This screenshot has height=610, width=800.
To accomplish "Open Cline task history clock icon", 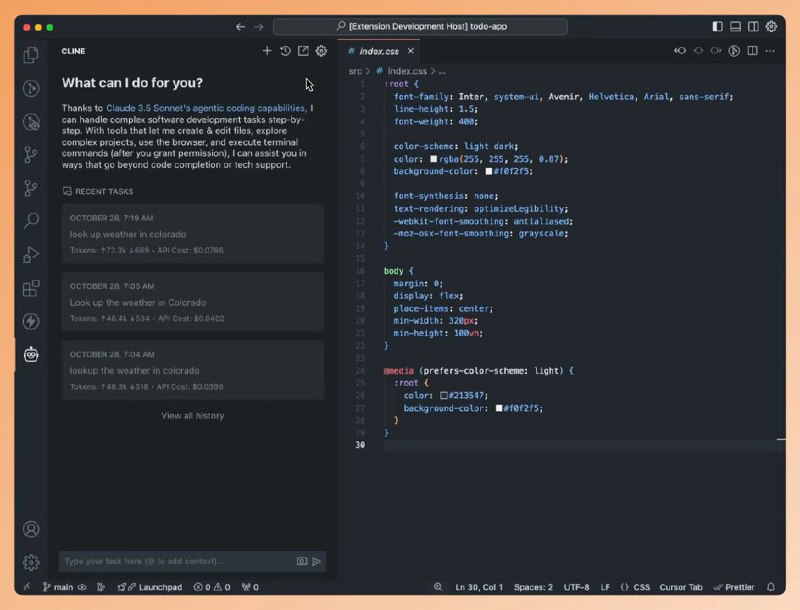I will coord(285,51).
